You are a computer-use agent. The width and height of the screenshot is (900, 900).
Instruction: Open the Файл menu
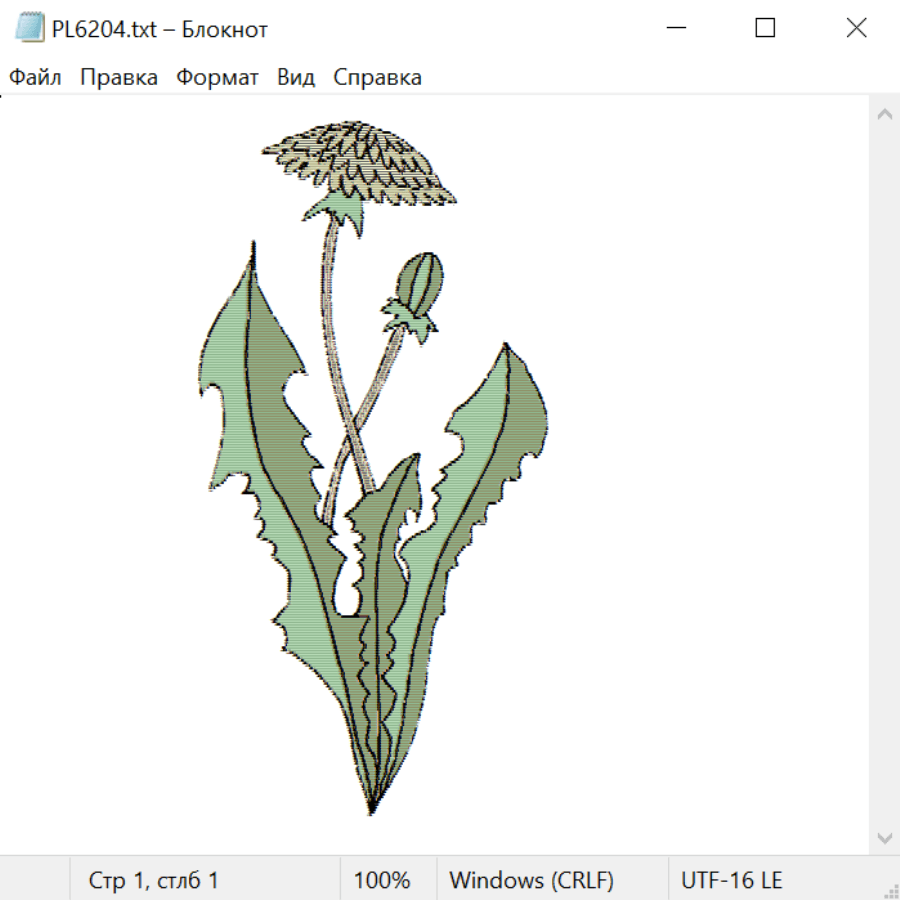click(35, 77)
